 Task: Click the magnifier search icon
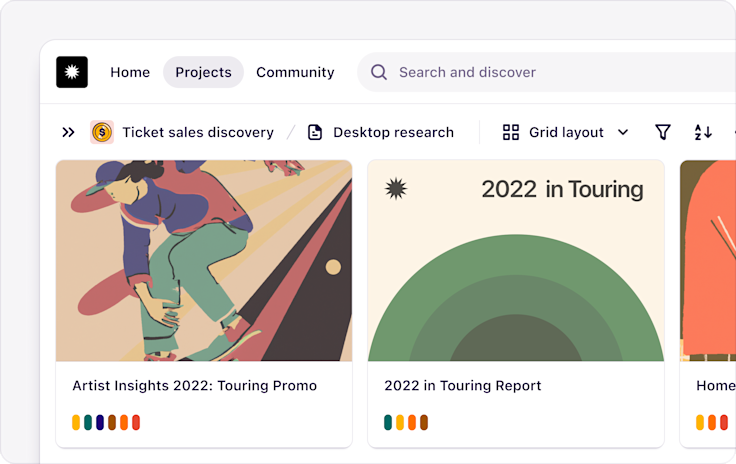click(x=379, y=72)
